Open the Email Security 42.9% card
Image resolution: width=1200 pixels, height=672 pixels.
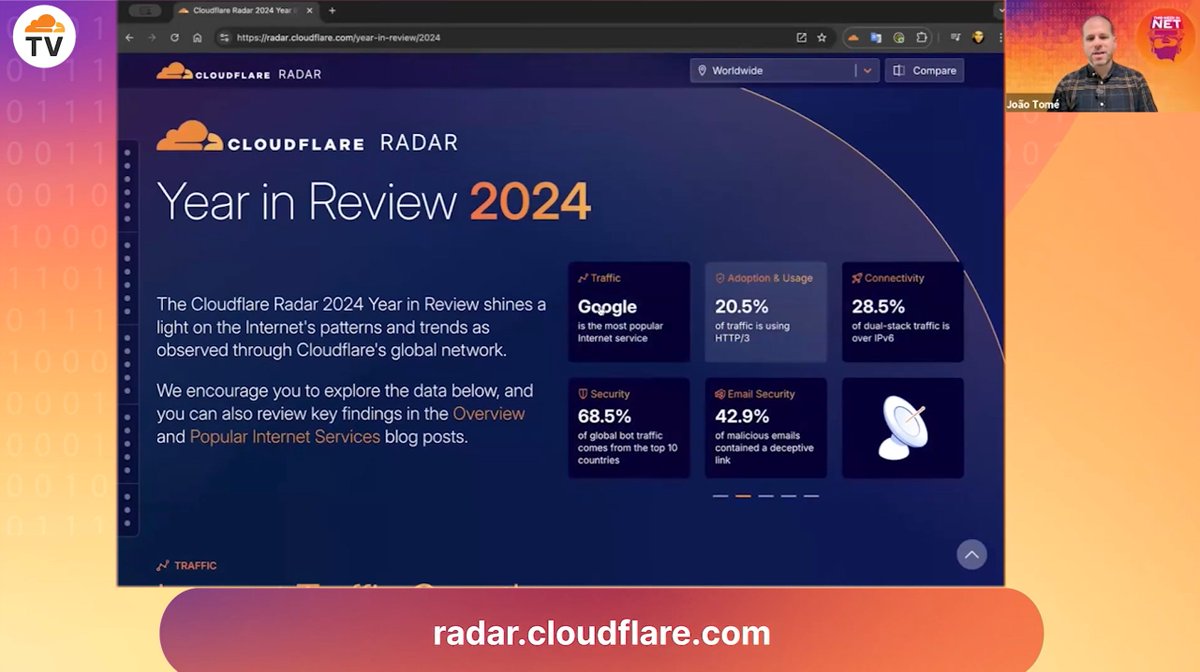click(x=766, y=428)
